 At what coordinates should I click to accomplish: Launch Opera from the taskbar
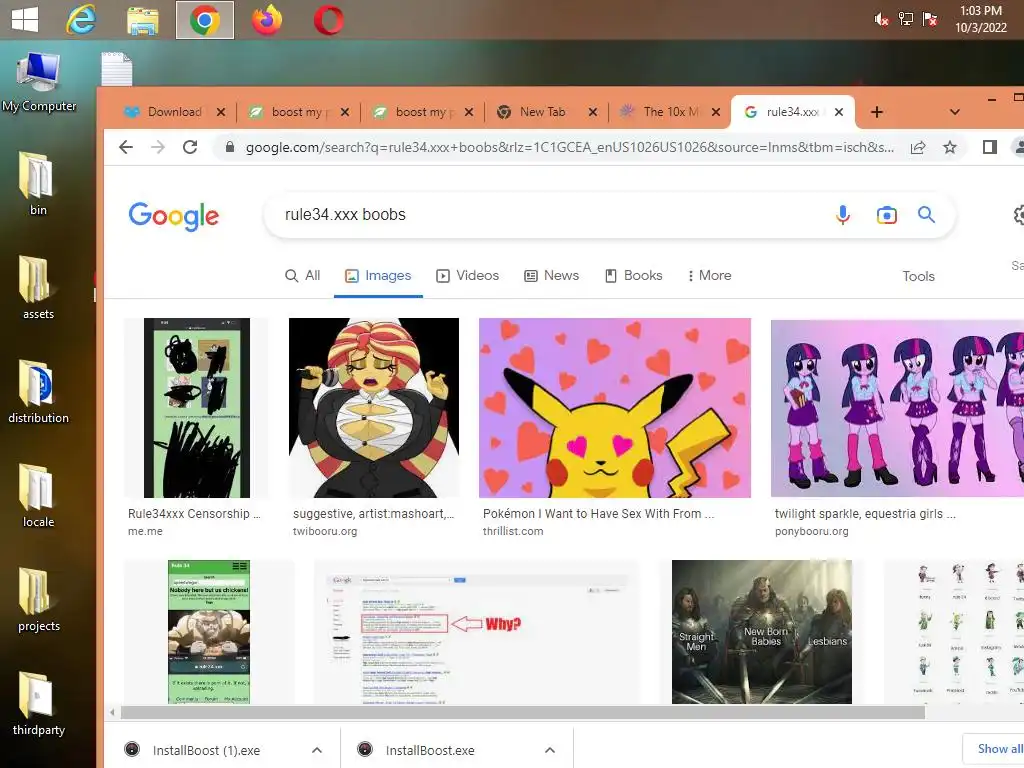point(328,20)
